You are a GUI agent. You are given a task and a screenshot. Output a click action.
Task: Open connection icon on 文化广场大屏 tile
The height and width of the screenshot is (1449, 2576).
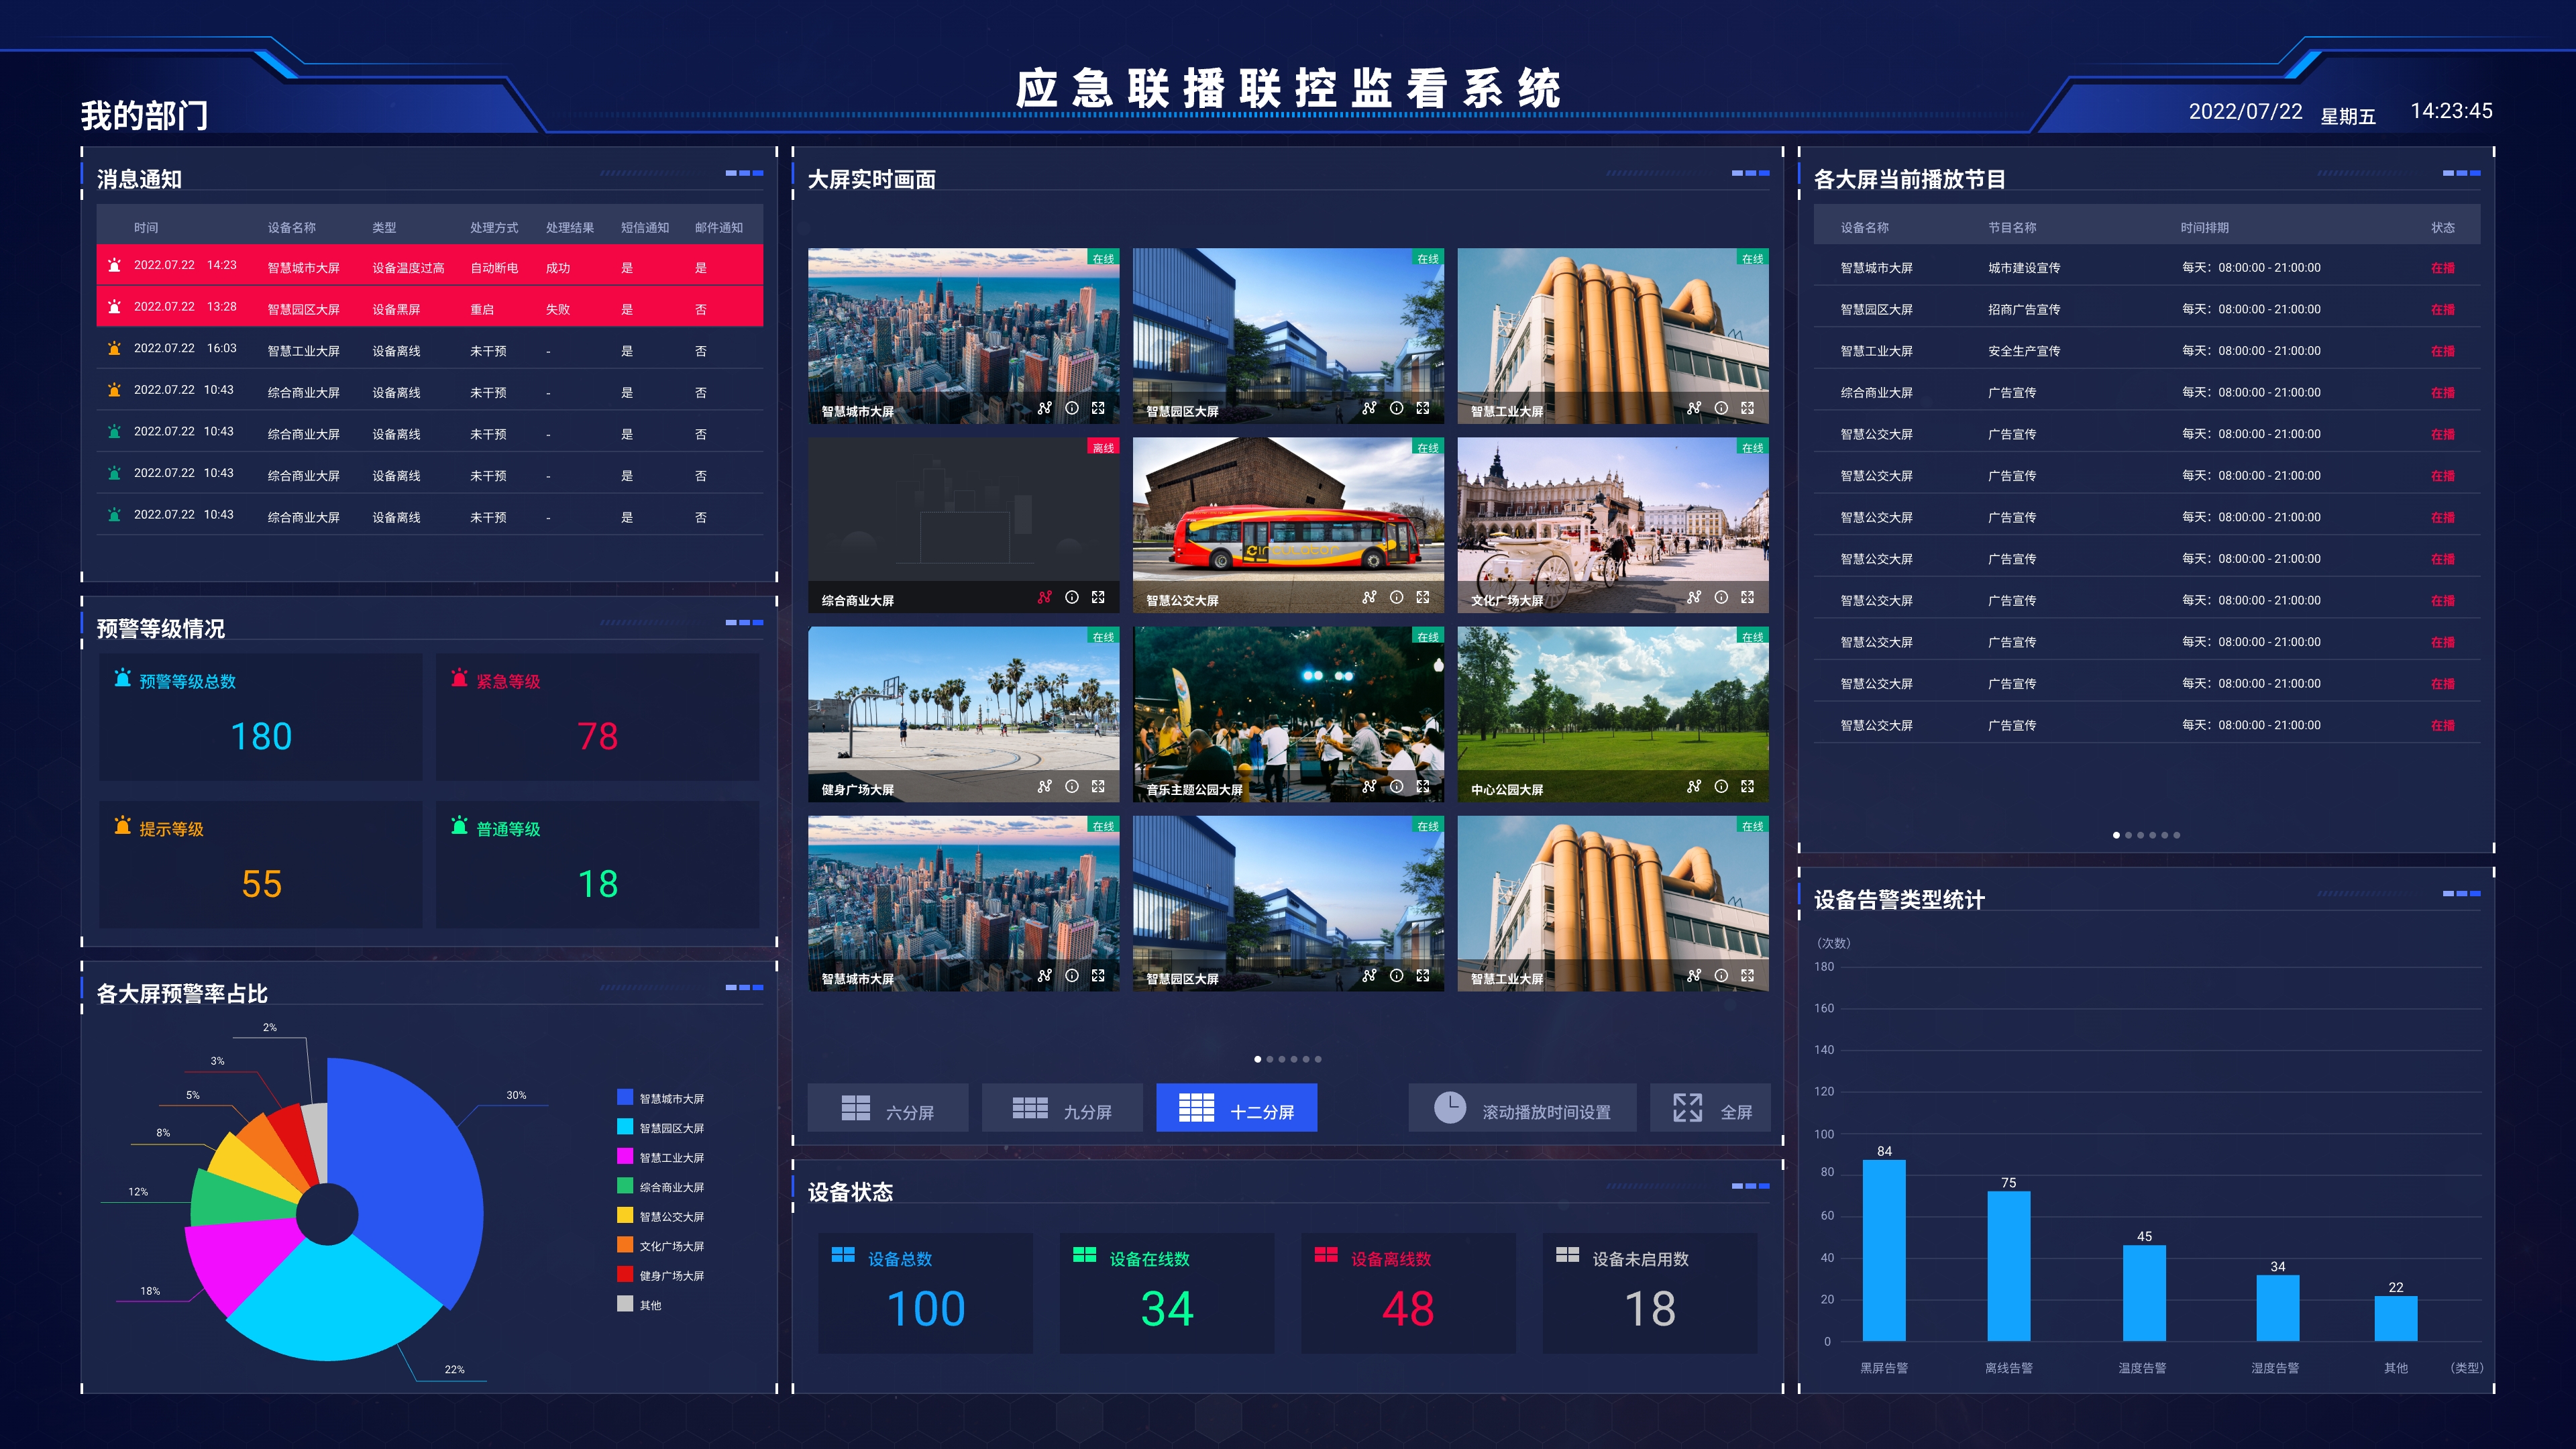coord(1694,597)
